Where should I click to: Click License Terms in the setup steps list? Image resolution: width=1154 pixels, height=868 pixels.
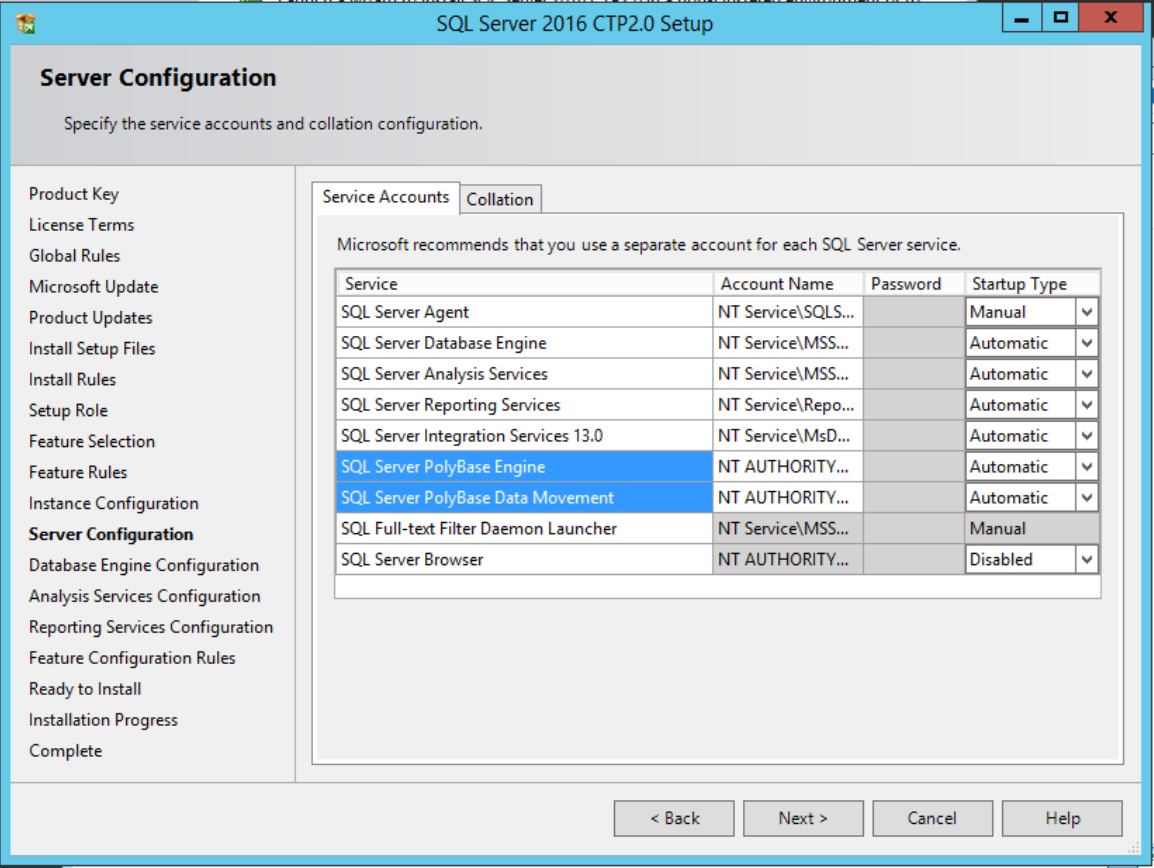pos(82,225)
